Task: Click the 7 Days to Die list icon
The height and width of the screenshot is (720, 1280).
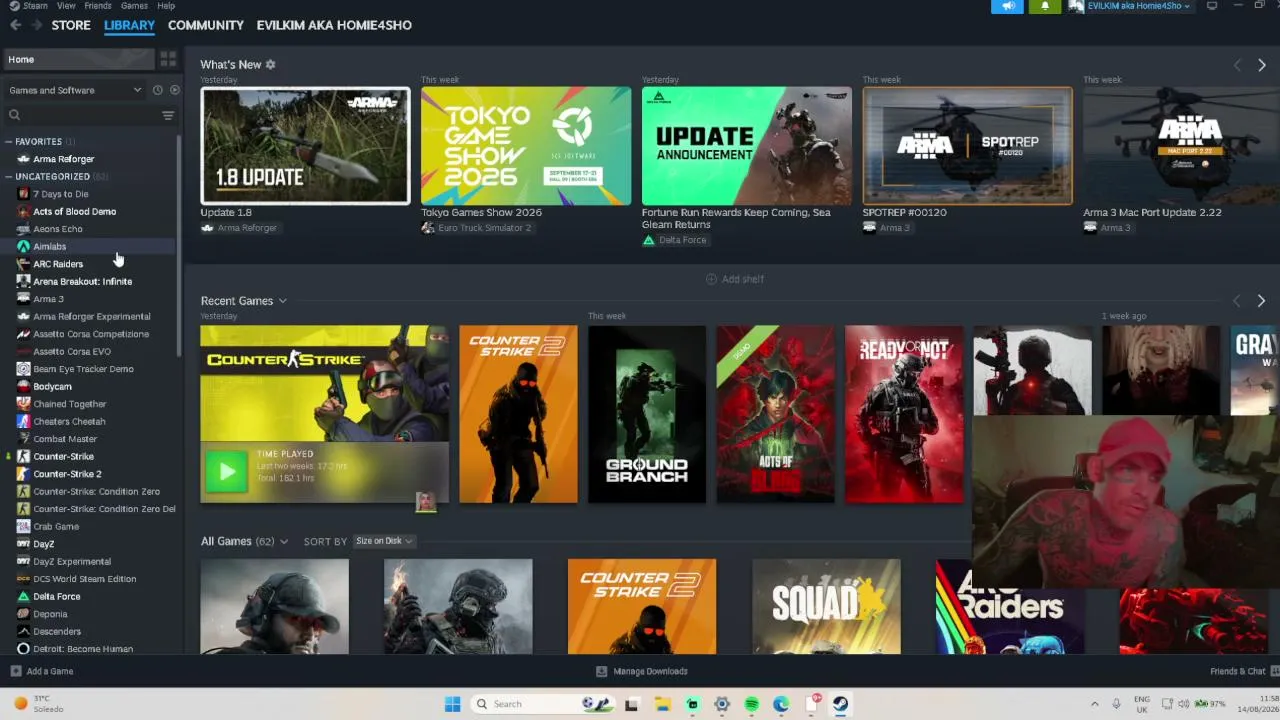Action: click(23, 194)
